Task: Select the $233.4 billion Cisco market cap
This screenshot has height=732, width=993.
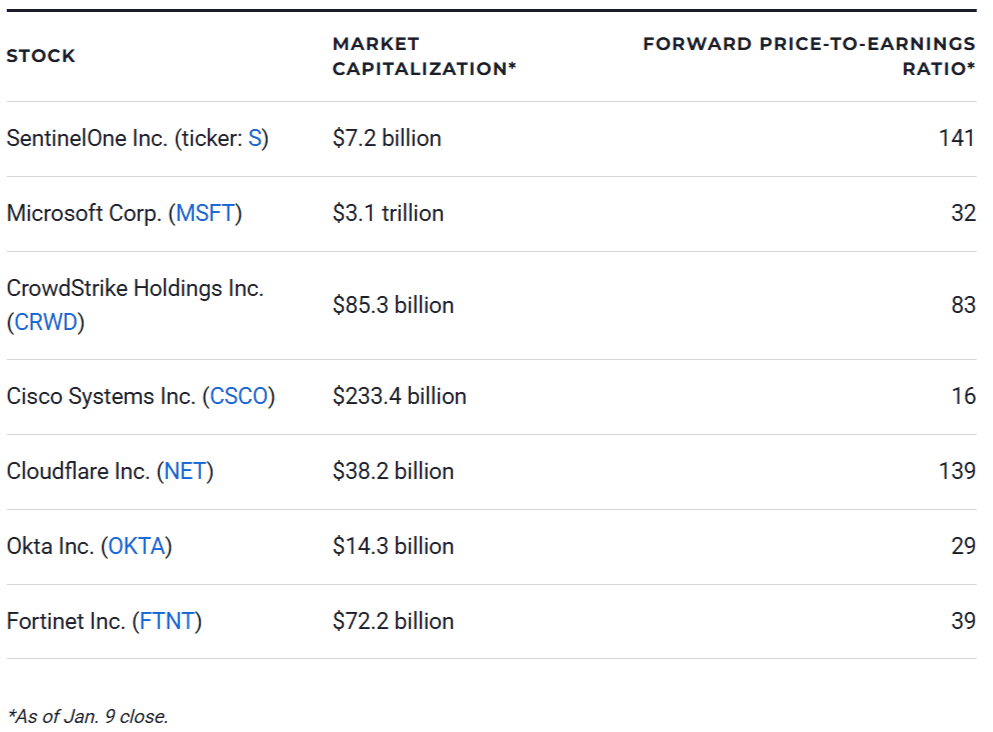Action: click(399, 396)
